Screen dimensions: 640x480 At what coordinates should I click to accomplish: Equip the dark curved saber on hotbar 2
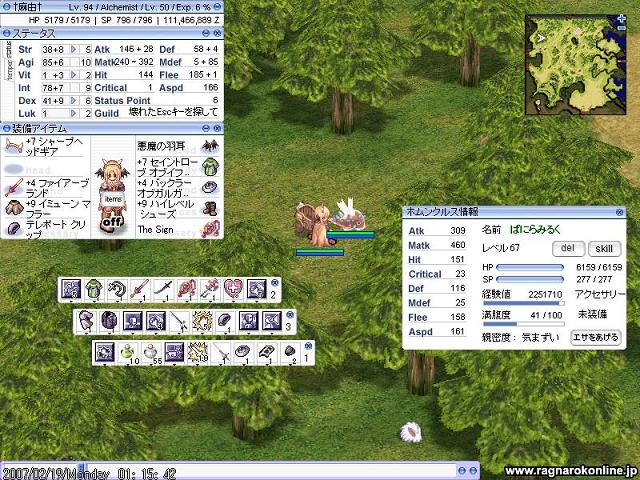tap(163, 289)
